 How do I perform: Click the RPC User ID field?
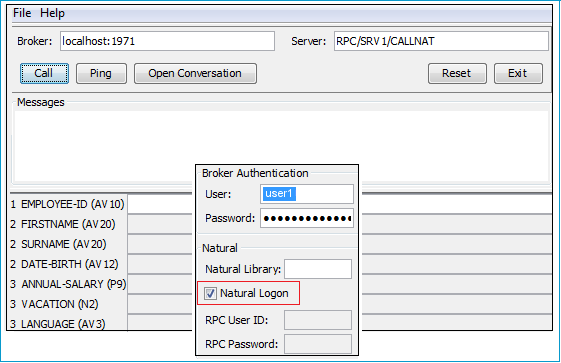(x=318, y=320)
